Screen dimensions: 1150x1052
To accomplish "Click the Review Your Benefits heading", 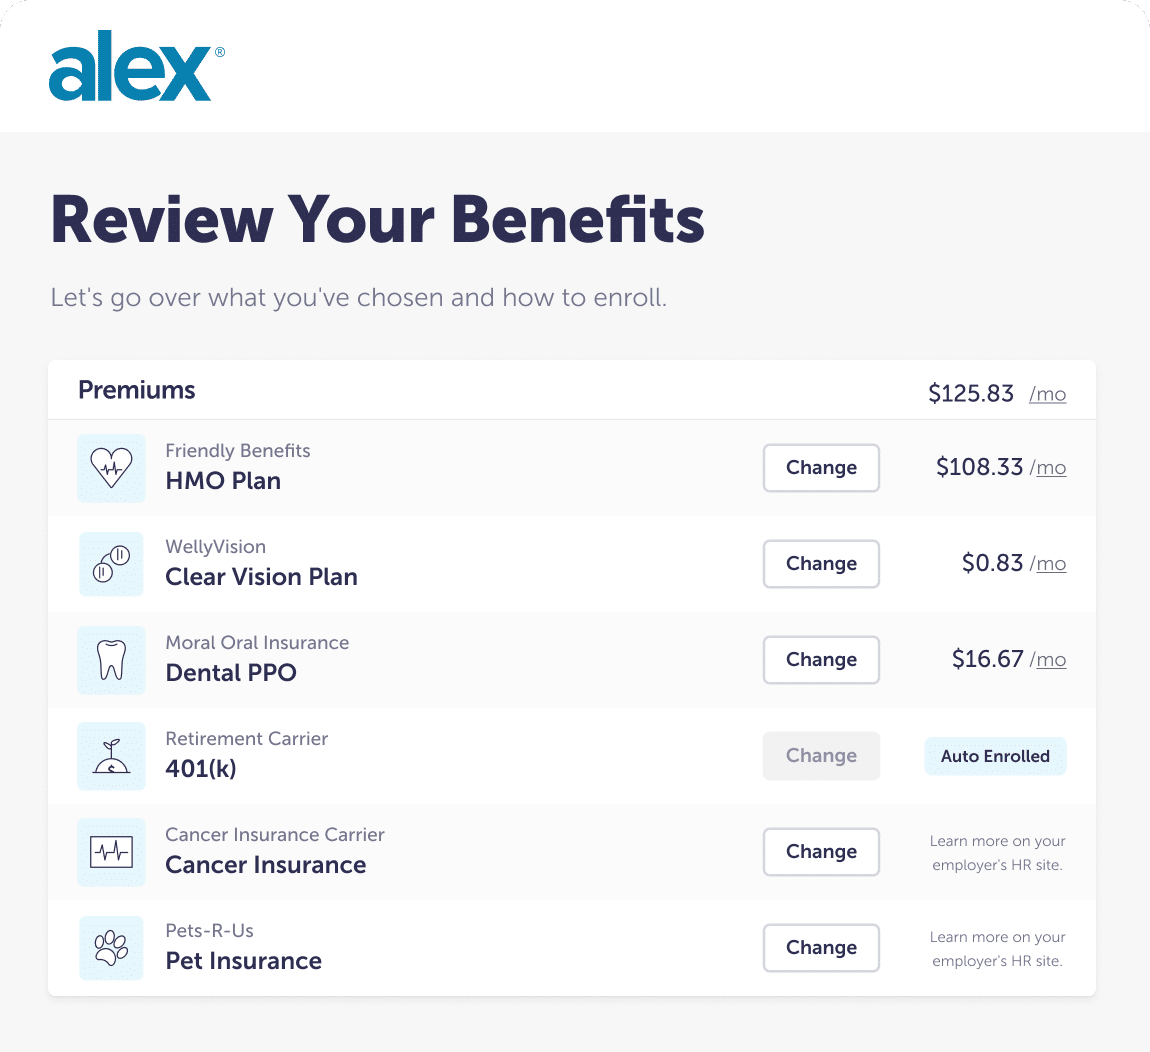I will 377,220.
